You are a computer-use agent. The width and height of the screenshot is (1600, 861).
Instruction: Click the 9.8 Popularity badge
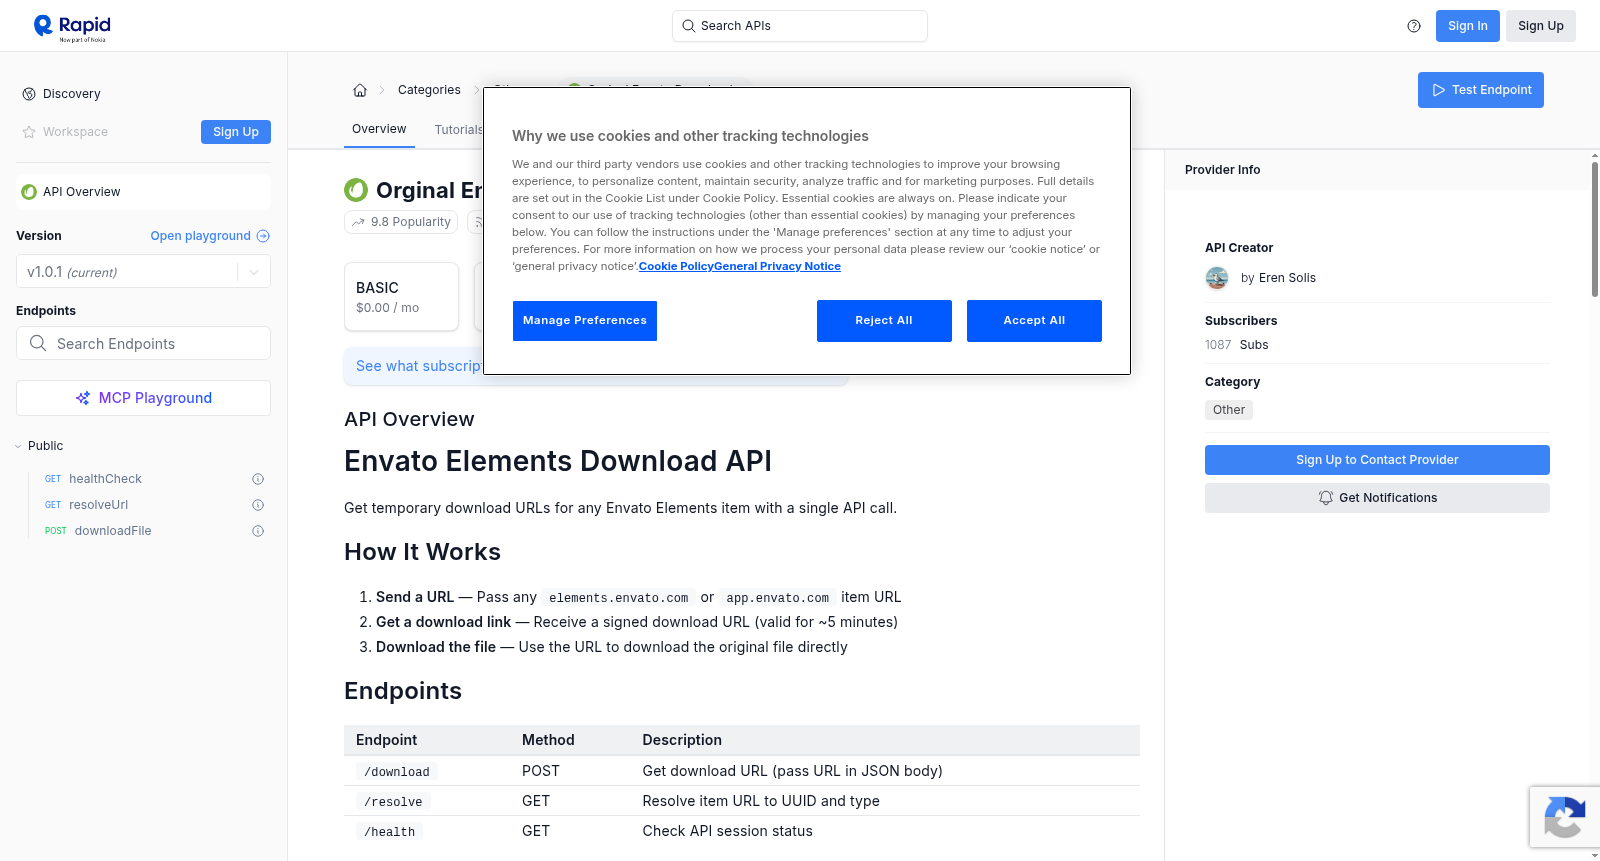401,222
